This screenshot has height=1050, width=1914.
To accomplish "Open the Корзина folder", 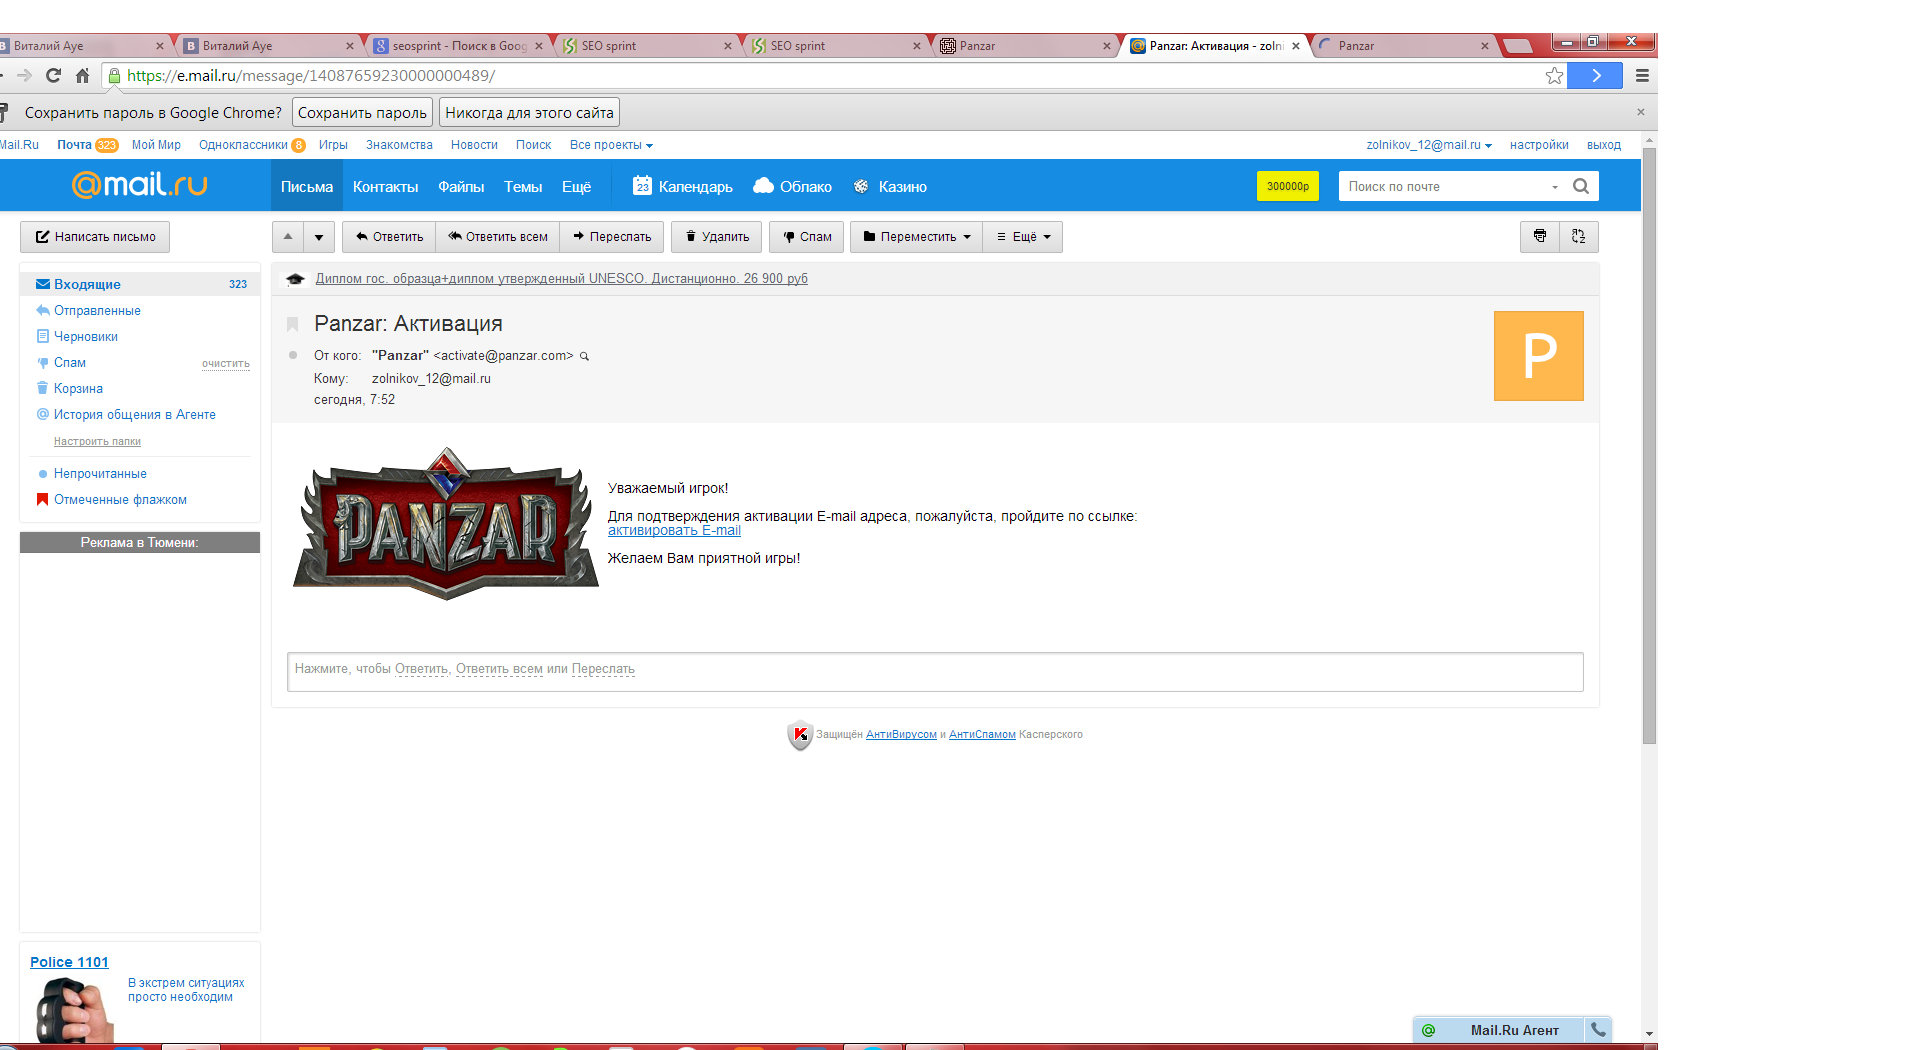I will point(78,388).
